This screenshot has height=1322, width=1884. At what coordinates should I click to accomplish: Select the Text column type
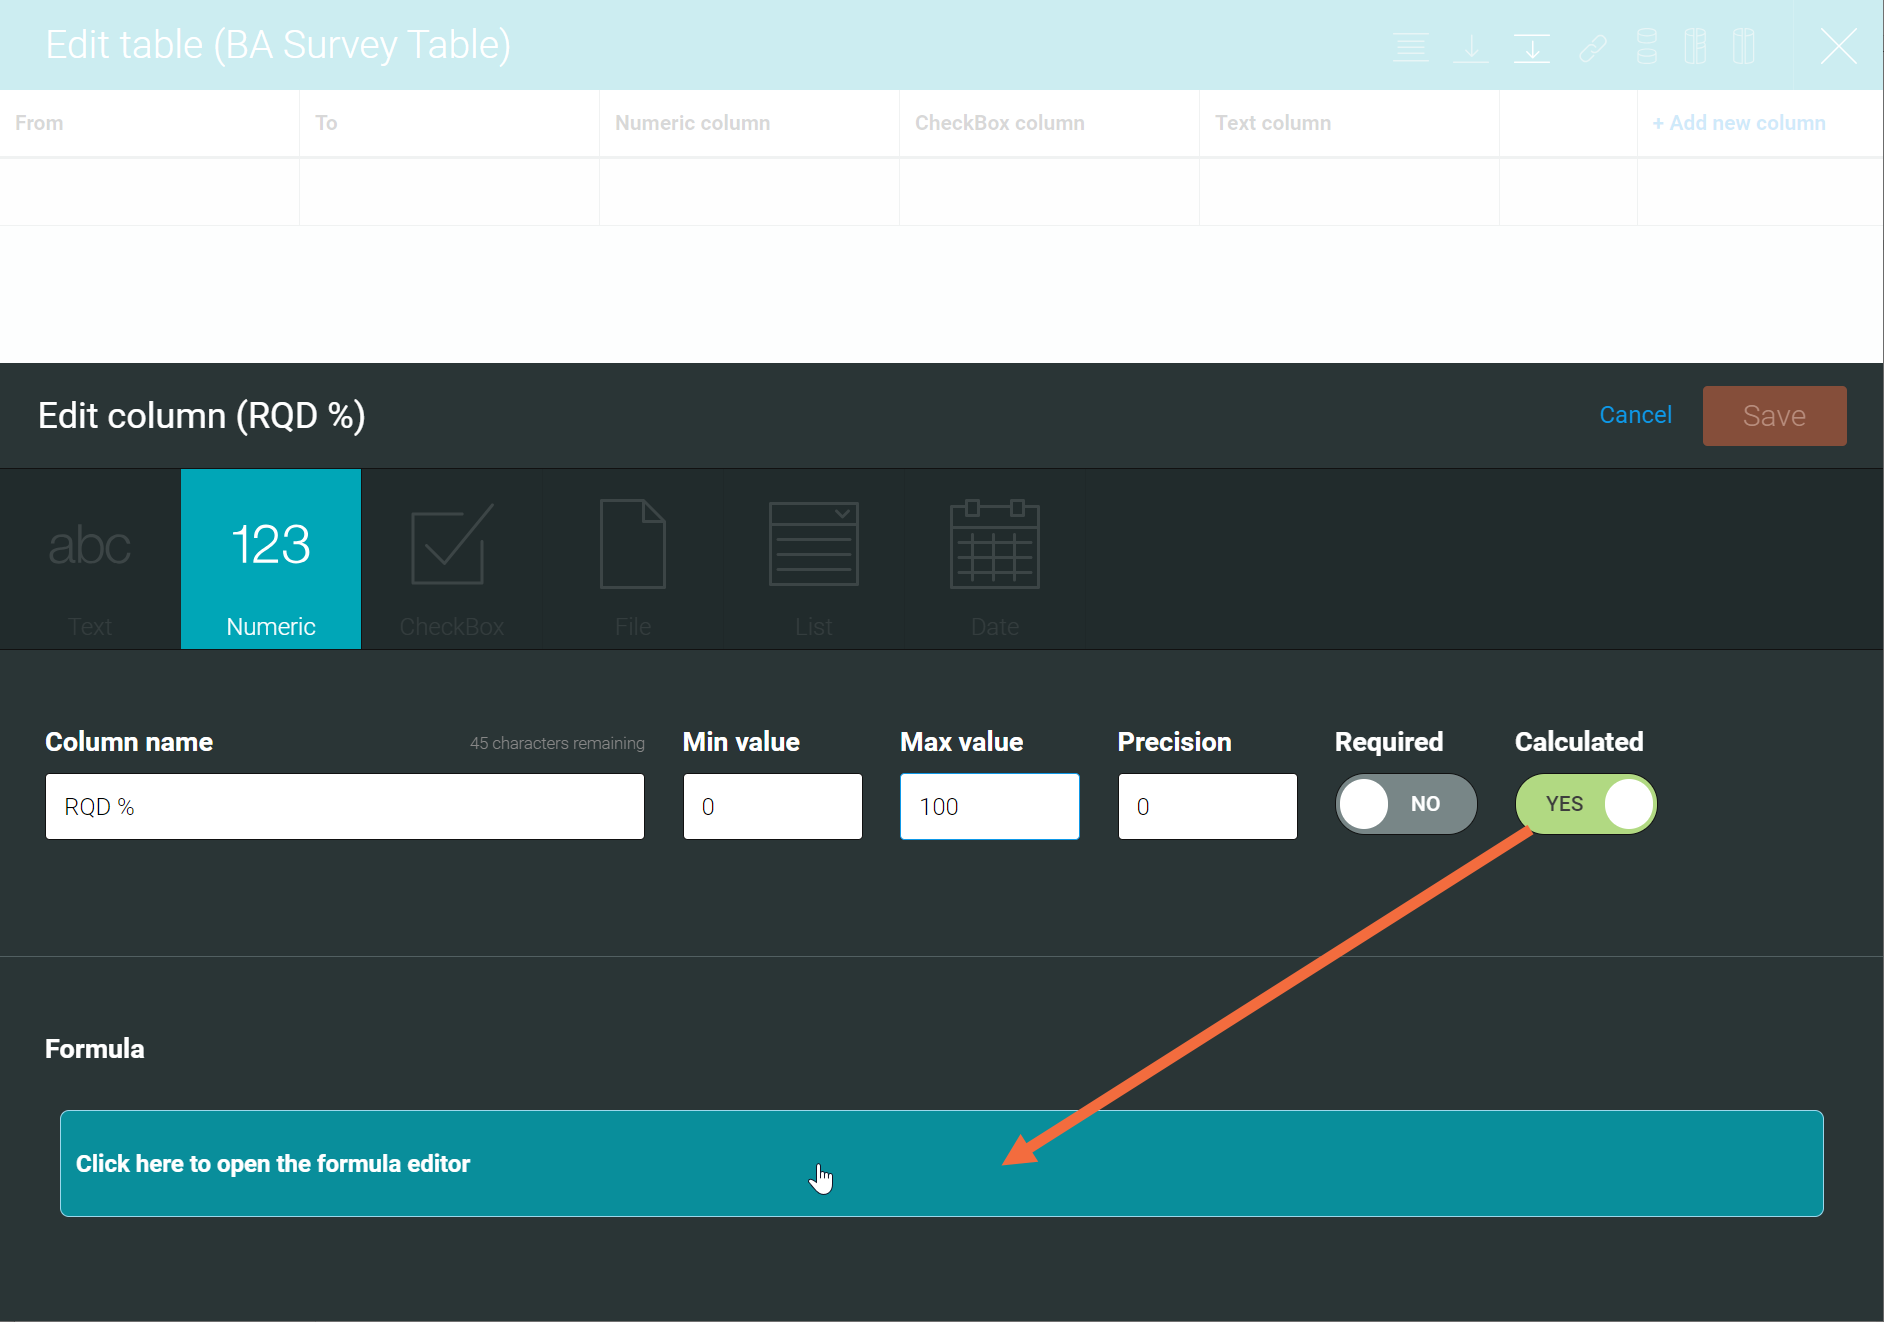point(90,559)
